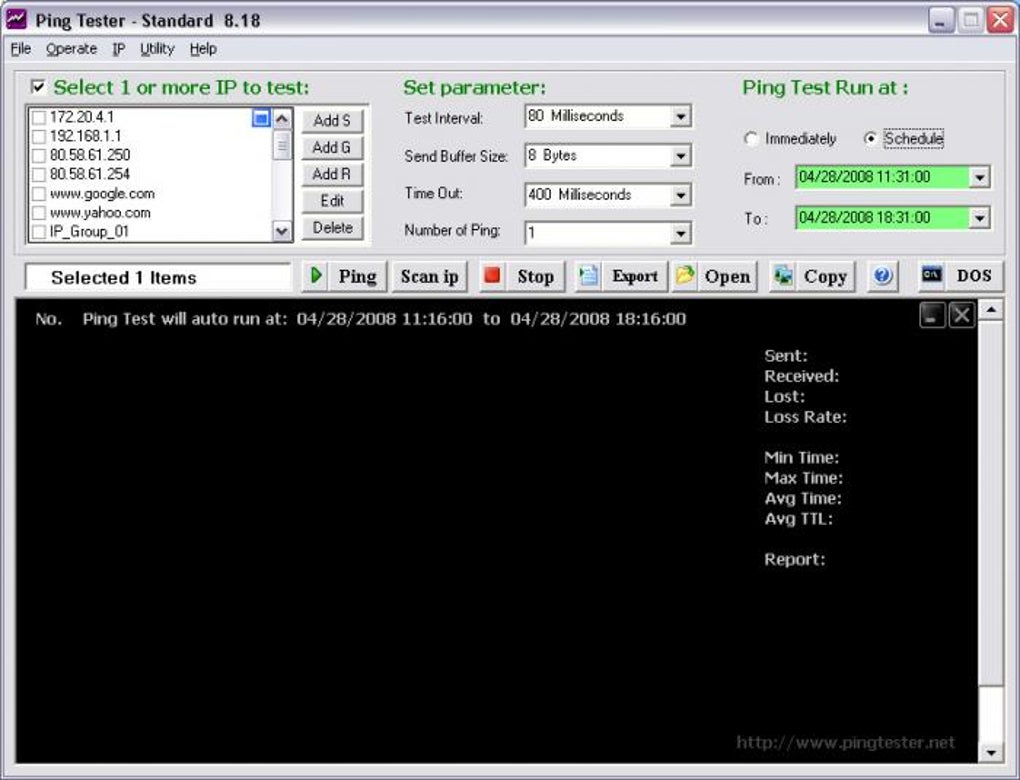Open the To date-time dropdown arrow

tap(979, 218)
